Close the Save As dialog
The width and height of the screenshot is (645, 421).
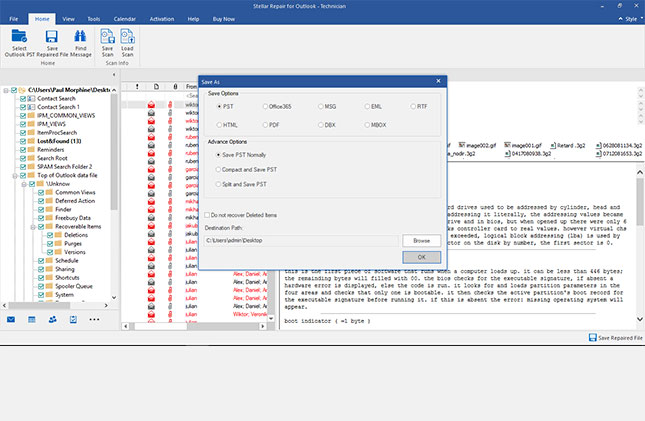(x=438, y=81)
